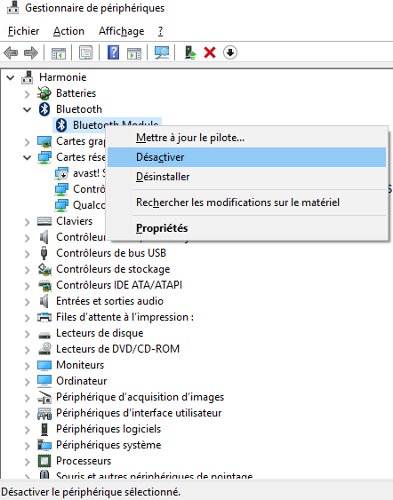The width and height of the screenshot is (393, 500).
Task: Choose Rechercher les modifications sur le matériel
Action: click(247, 202)
